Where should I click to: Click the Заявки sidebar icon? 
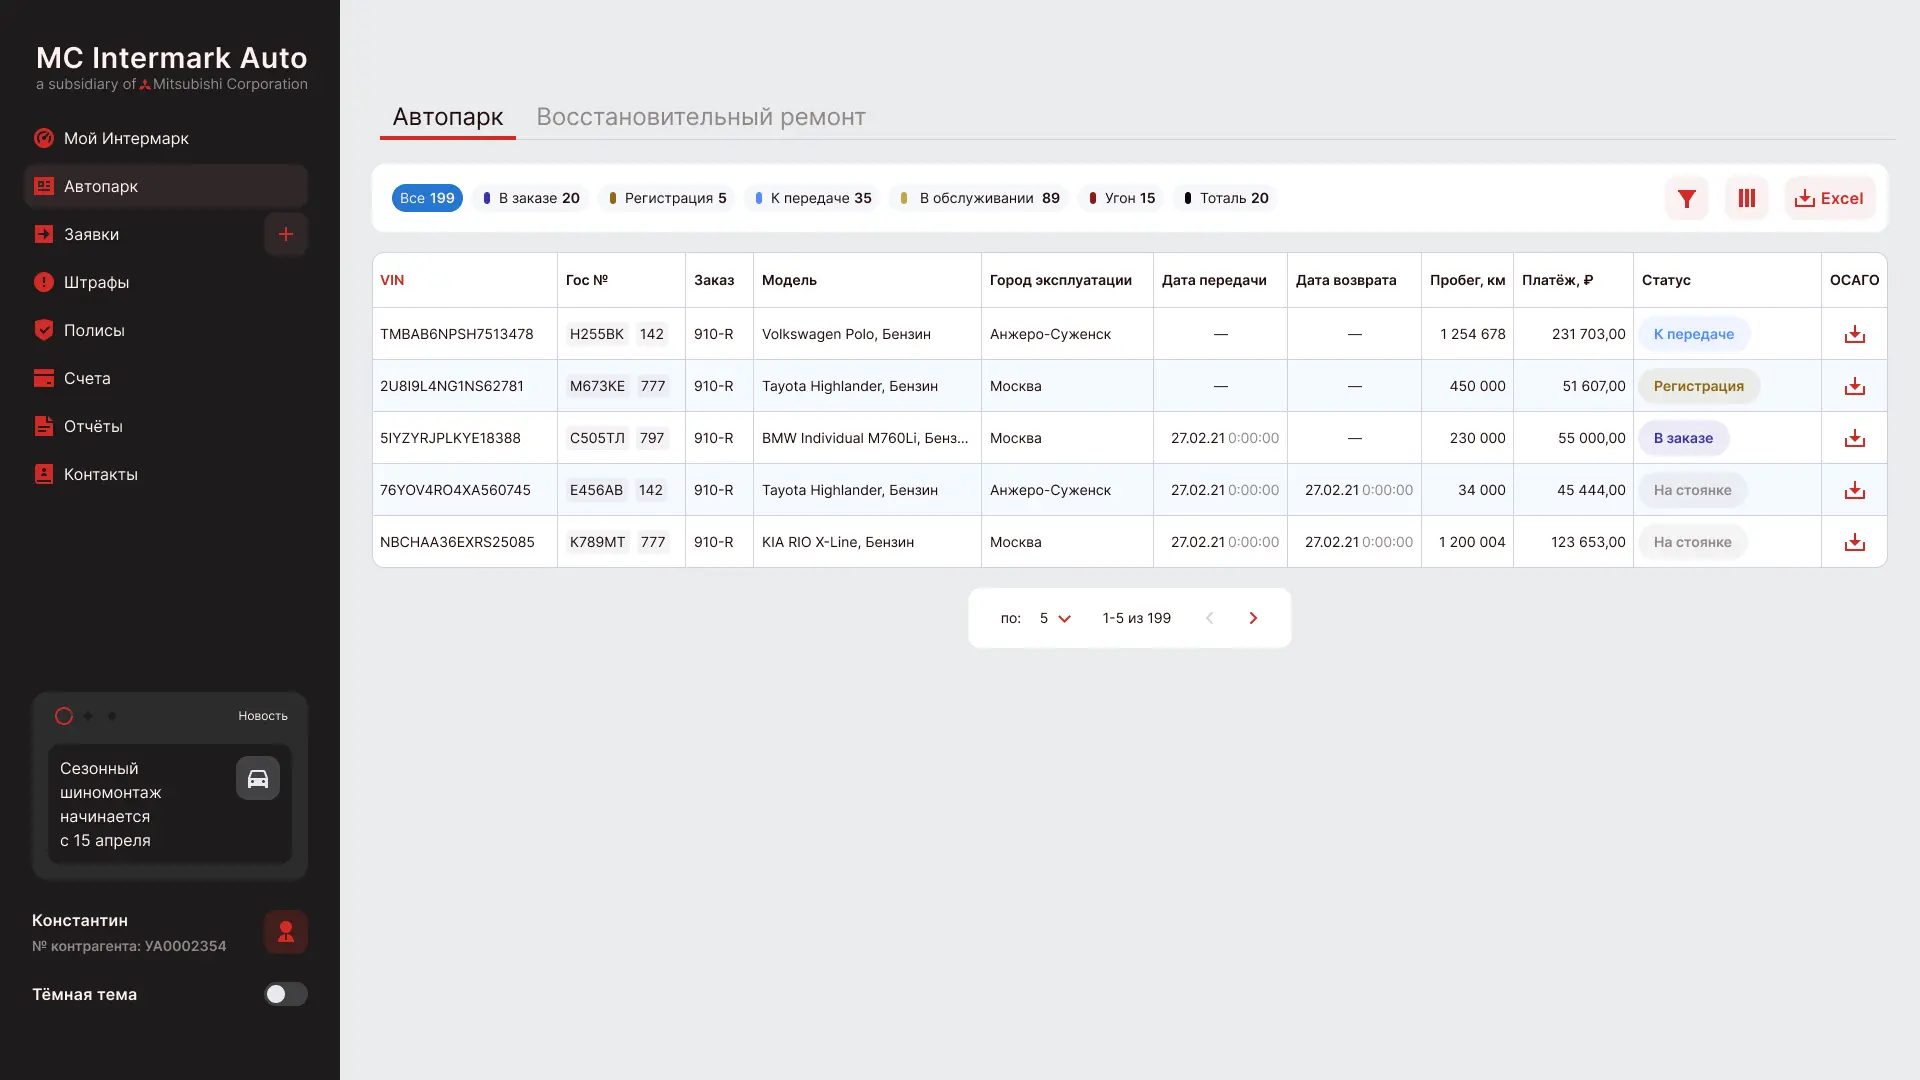tap(44, 234)
